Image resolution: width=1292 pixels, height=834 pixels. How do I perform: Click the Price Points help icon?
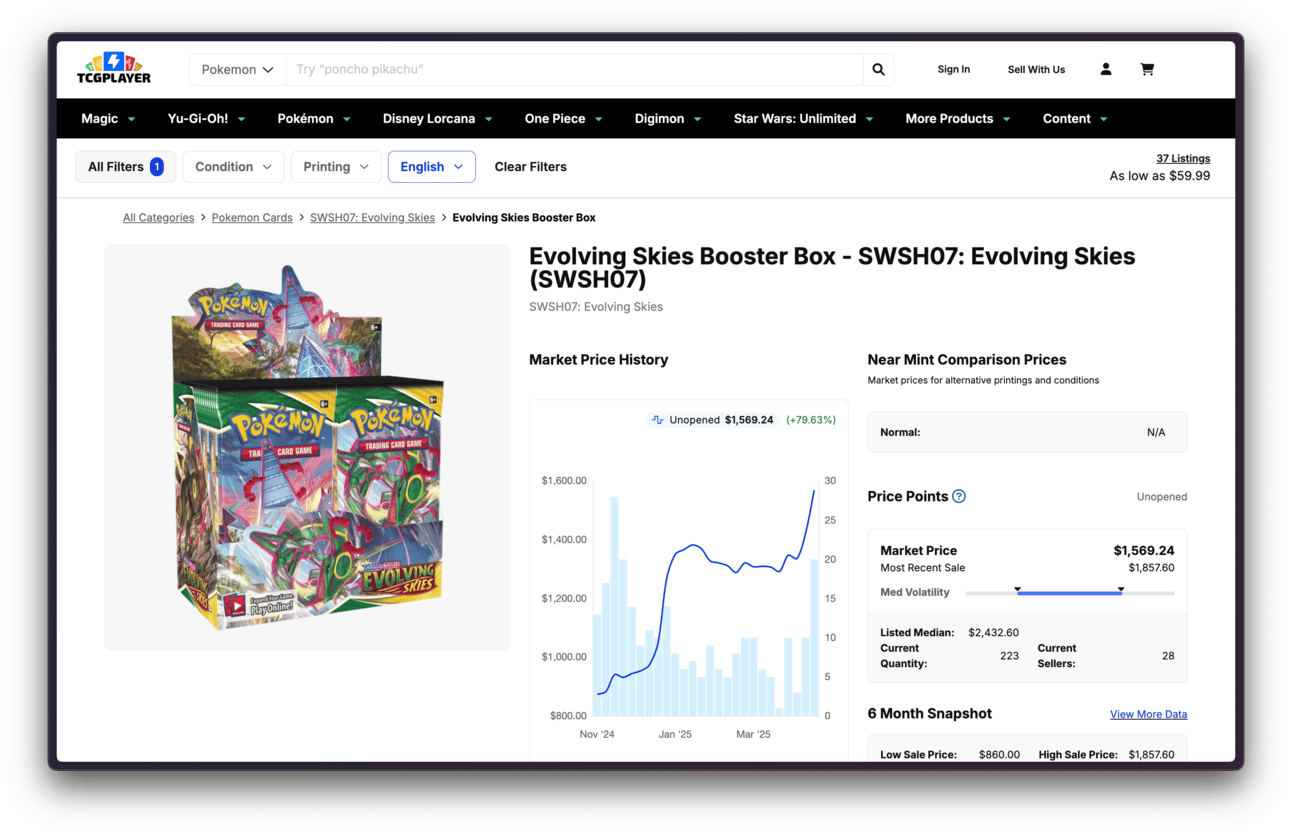pyautogui.click(x=959, y=497)
